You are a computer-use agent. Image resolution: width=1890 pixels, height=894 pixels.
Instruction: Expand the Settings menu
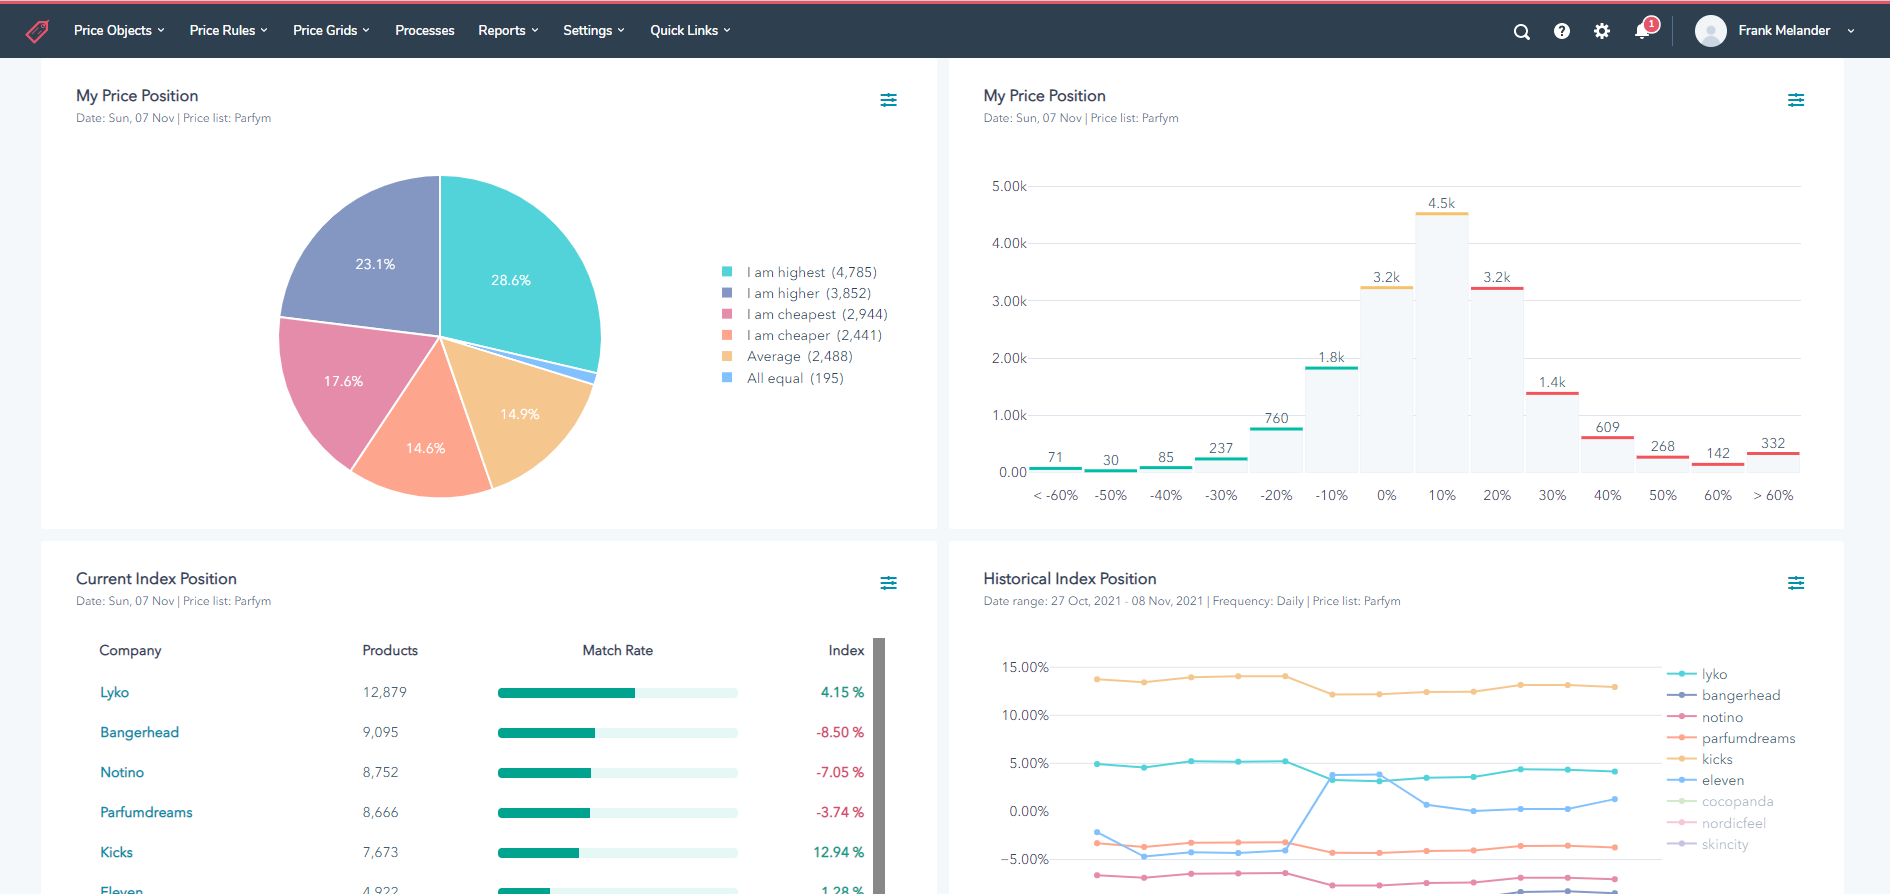[594, 31]
